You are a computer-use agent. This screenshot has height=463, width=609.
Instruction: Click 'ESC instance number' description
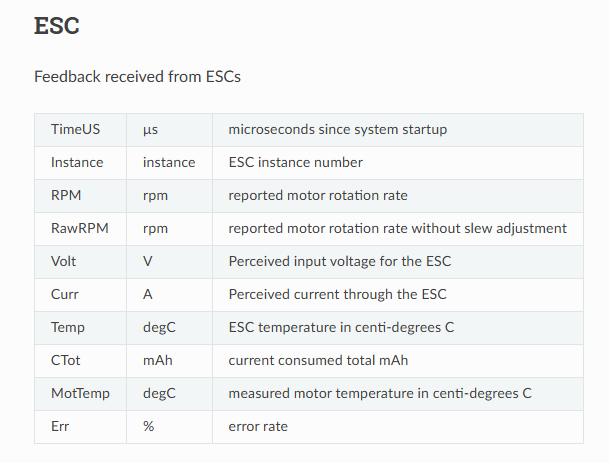click(296, 162)
